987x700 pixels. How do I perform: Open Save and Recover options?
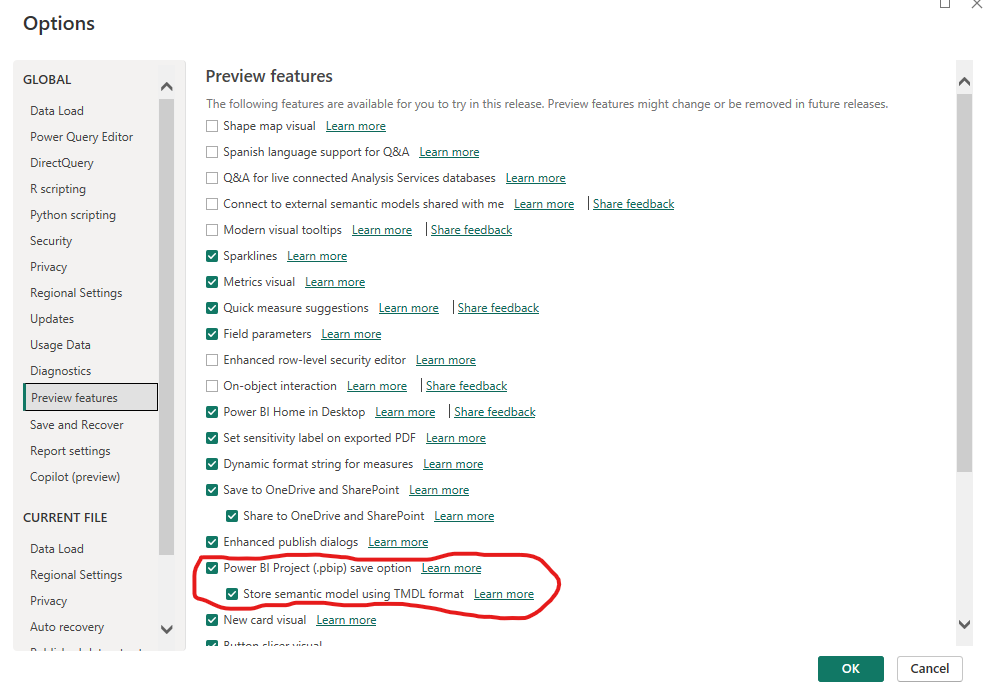(77, 425)
